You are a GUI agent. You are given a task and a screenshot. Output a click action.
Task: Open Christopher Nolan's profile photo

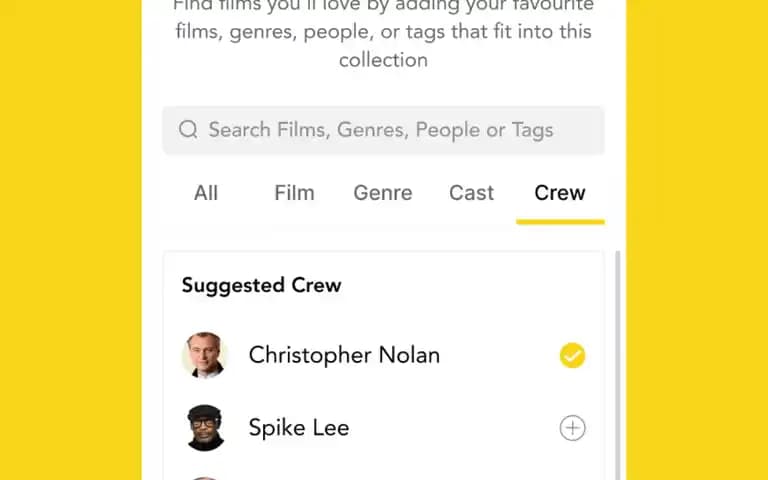tap(205, 355)
